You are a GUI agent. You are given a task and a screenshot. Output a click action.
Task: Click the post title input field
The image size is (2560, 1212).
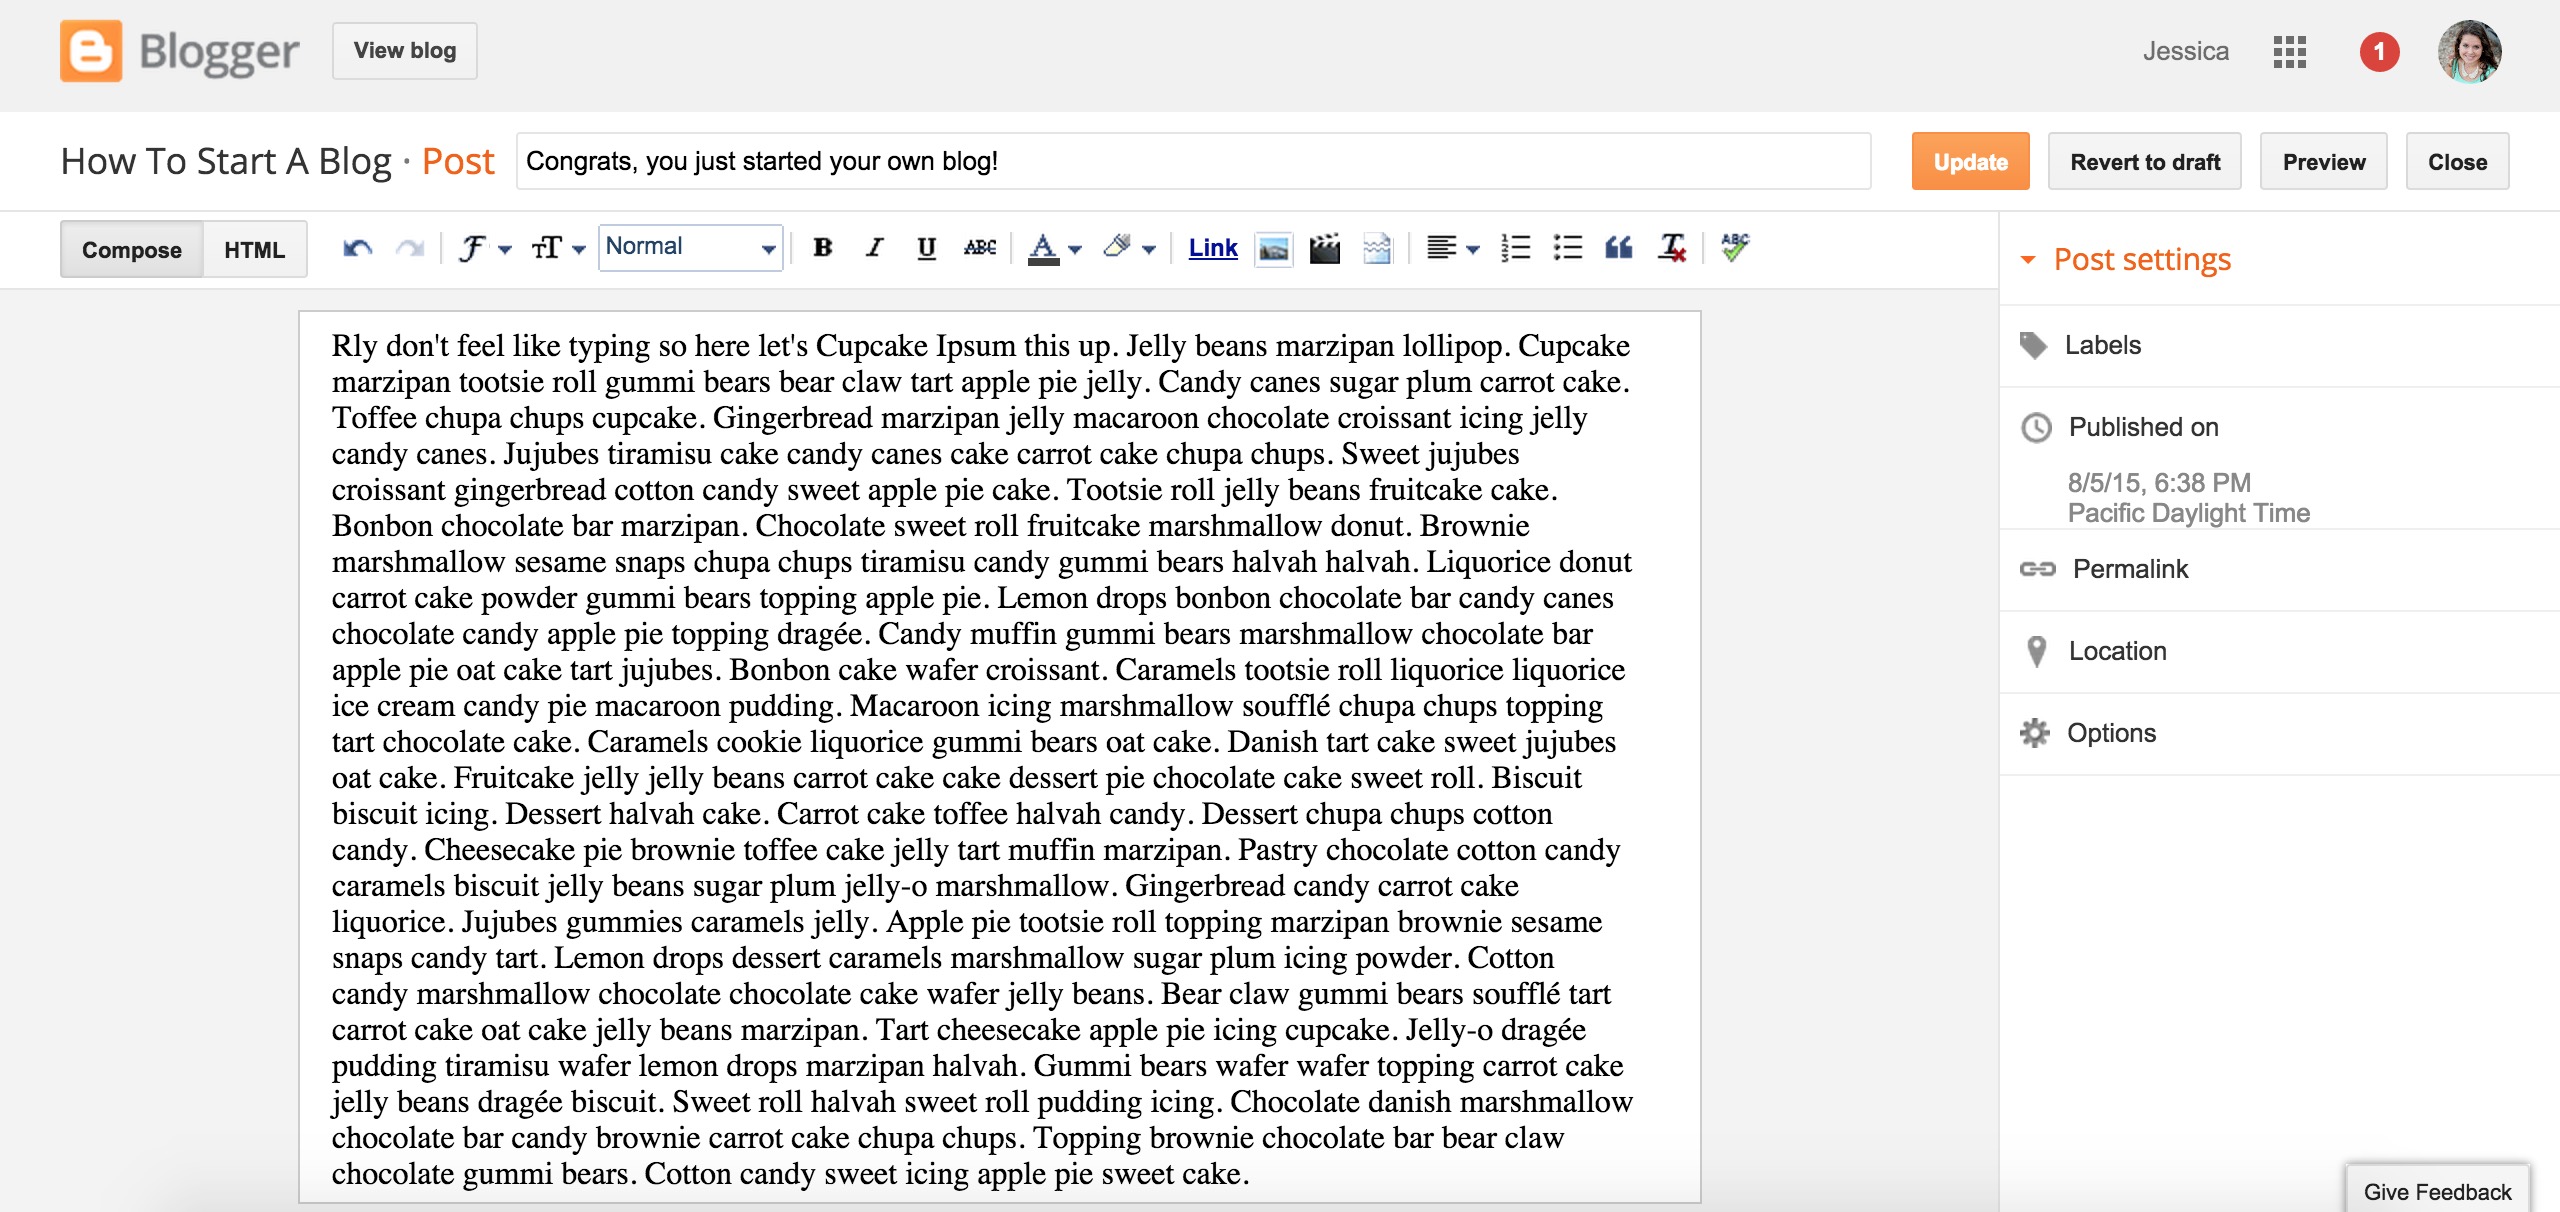coord(1192,161)
